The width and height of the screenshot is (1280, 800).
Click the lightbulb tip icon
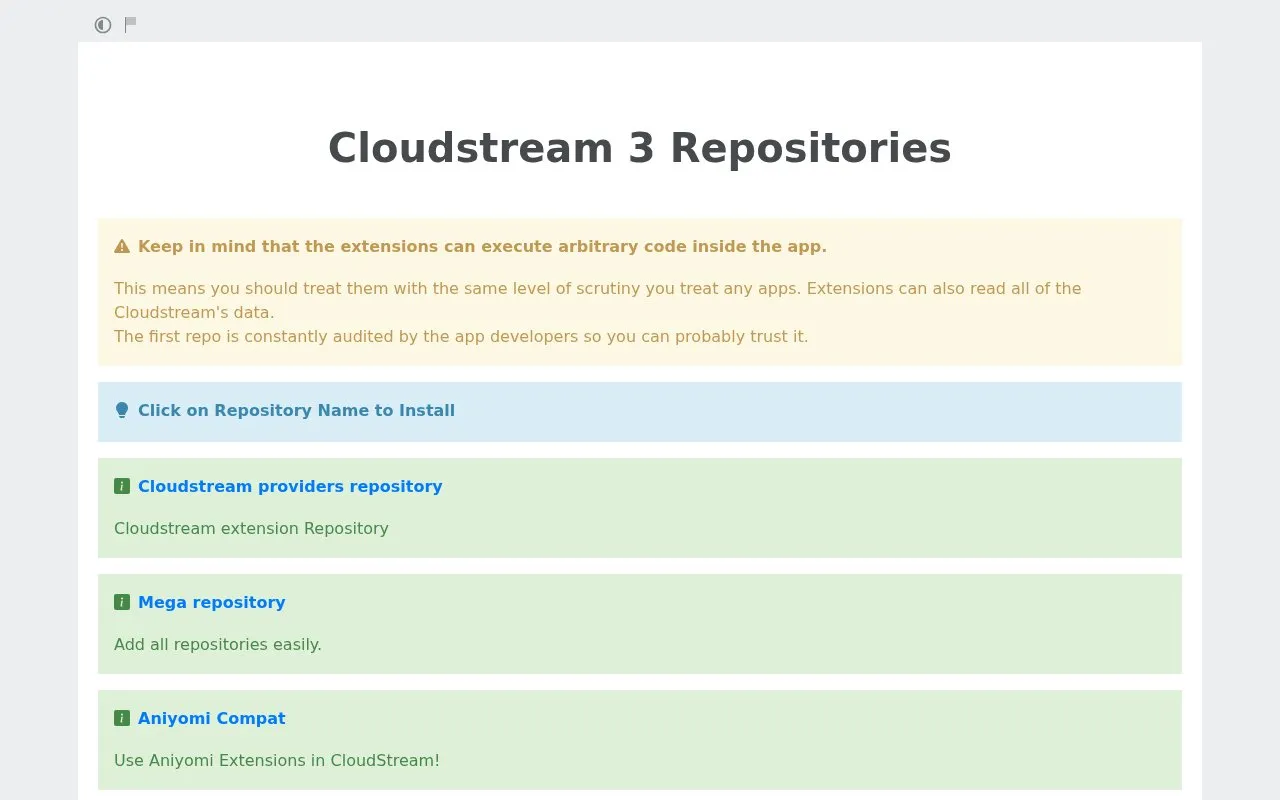tap(122, 410)
